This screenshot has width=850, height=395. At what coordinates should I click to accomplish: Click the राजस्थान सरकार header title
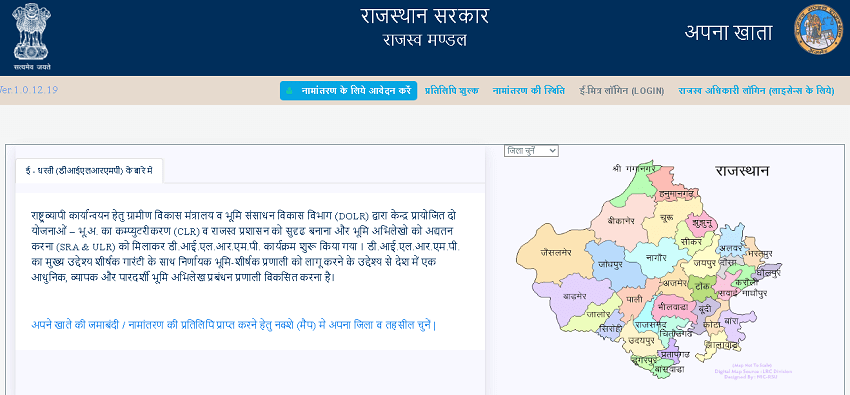click(x=424, y=16)
